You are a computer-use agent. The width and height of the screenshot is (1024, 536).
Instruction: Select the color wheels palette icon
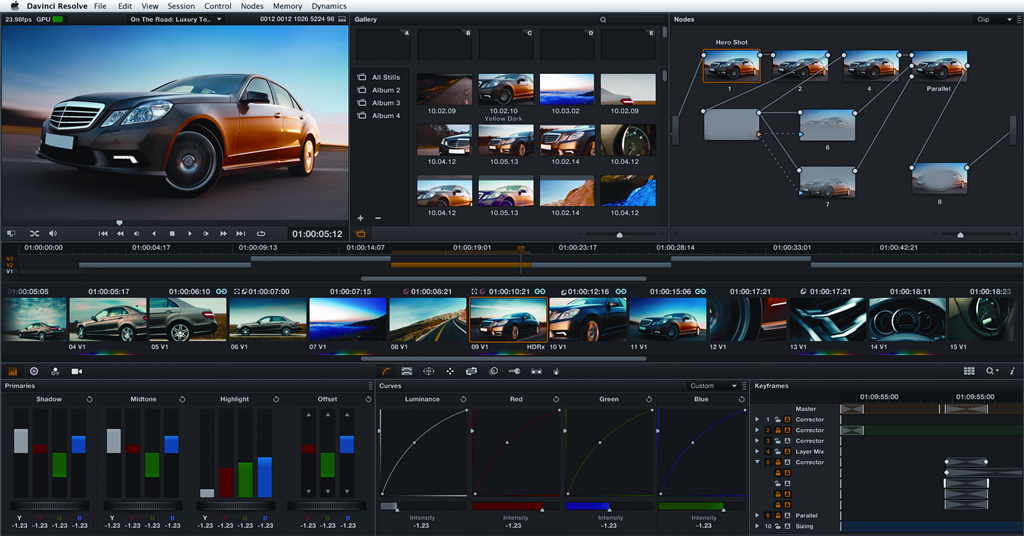coord(34,371)
